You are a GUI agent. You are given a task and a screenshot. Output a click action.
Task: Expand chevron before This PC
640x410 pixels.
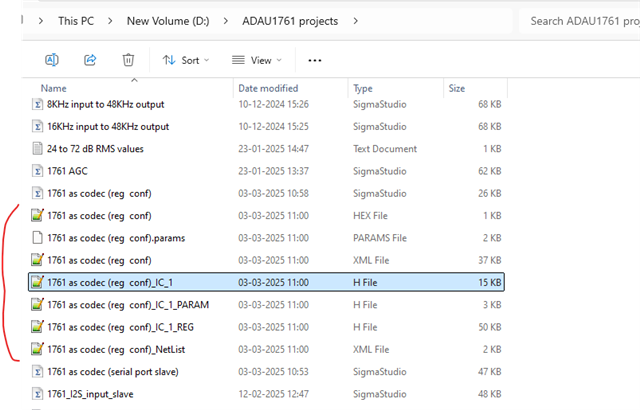[x=40, y=21]
